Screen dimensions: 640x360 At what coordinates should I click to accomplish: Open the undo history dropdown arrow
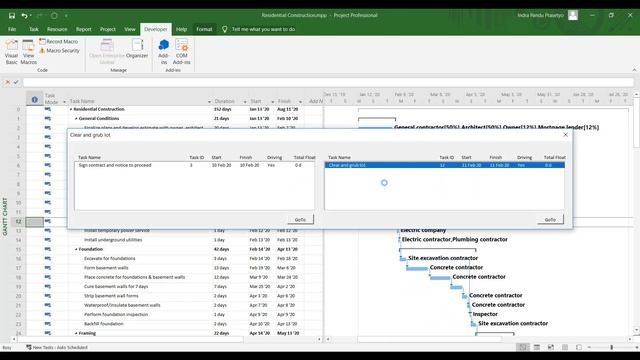click(x=31, y=16)
